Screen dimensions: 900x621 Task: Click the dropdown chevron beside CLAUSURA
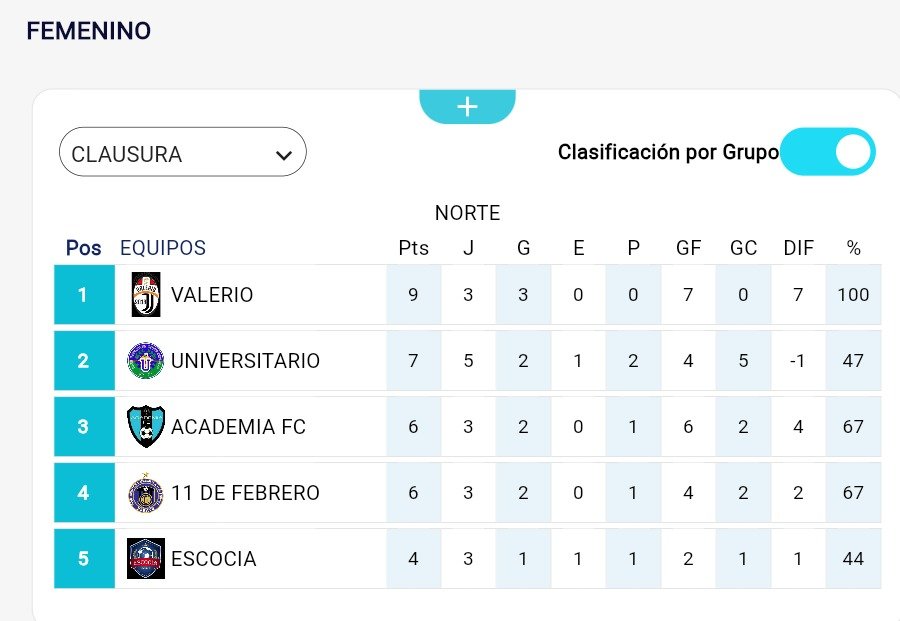point(284,155)
